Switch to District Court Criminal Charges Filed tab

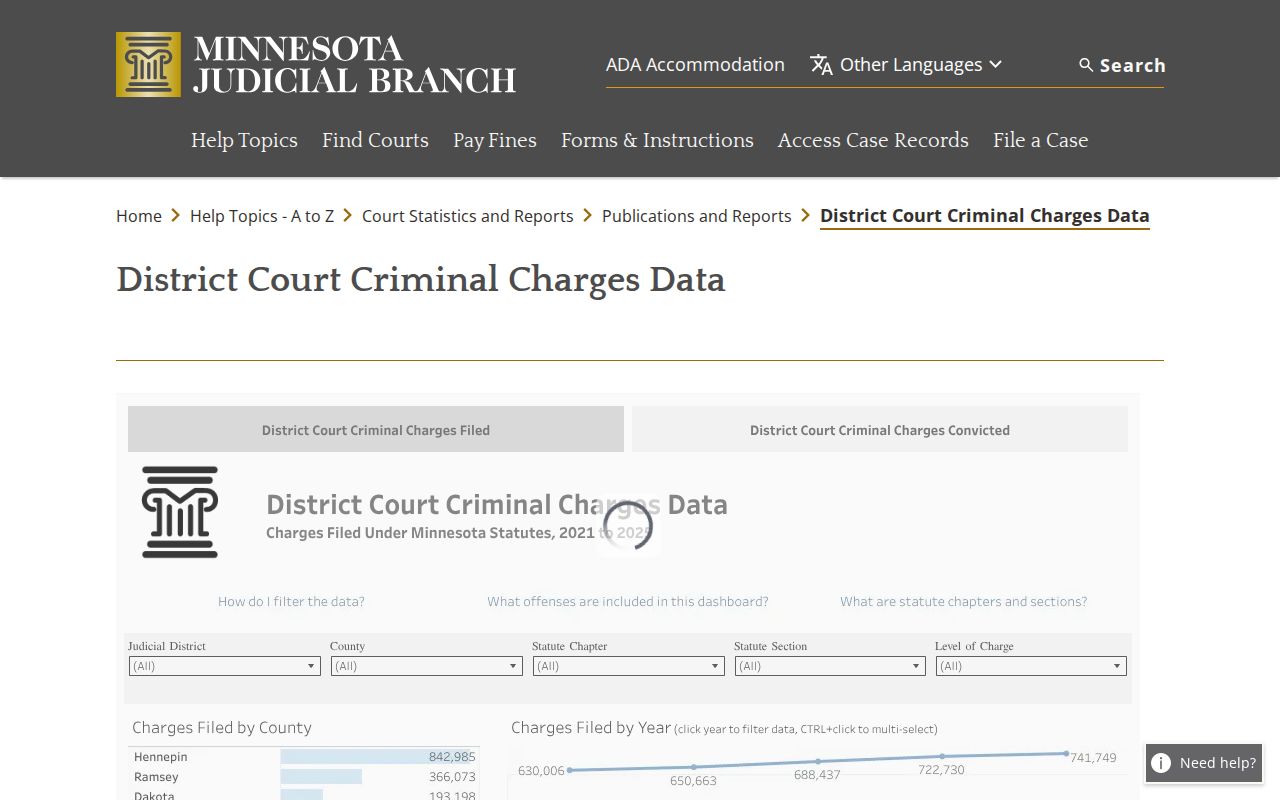(x=376, y=429)
